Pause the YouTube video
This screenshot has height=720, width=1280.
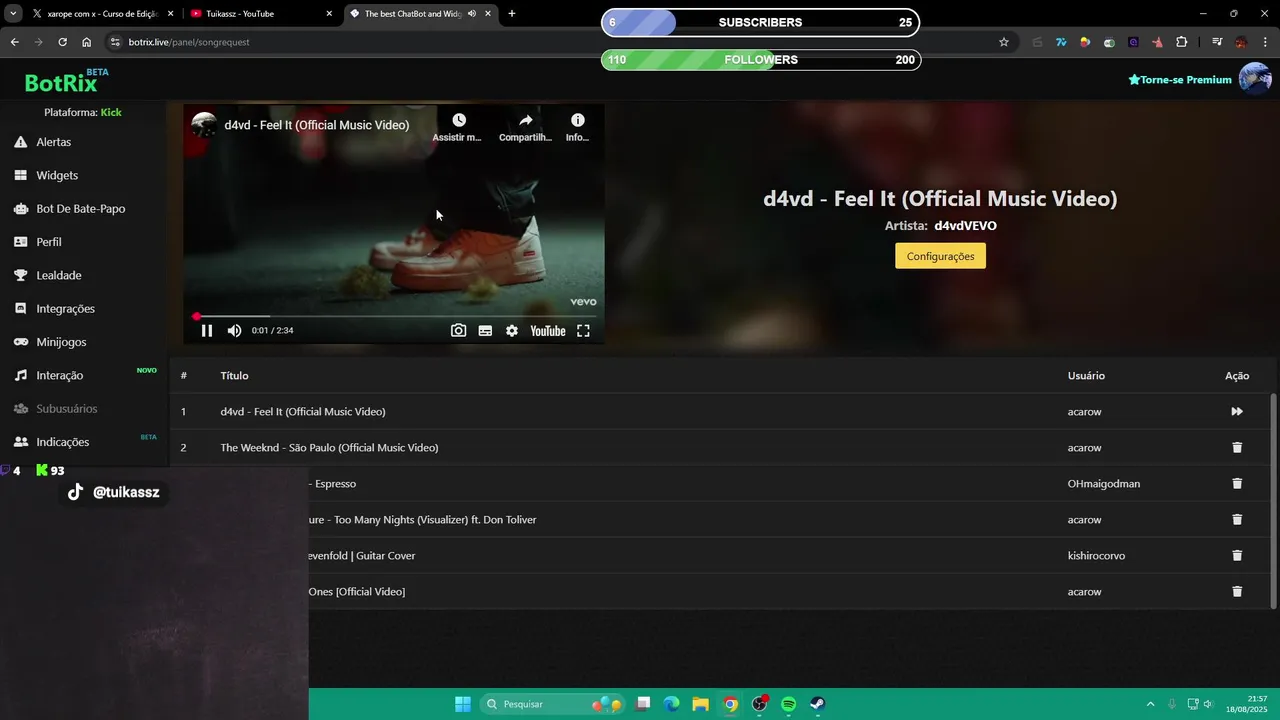[207, 331]
